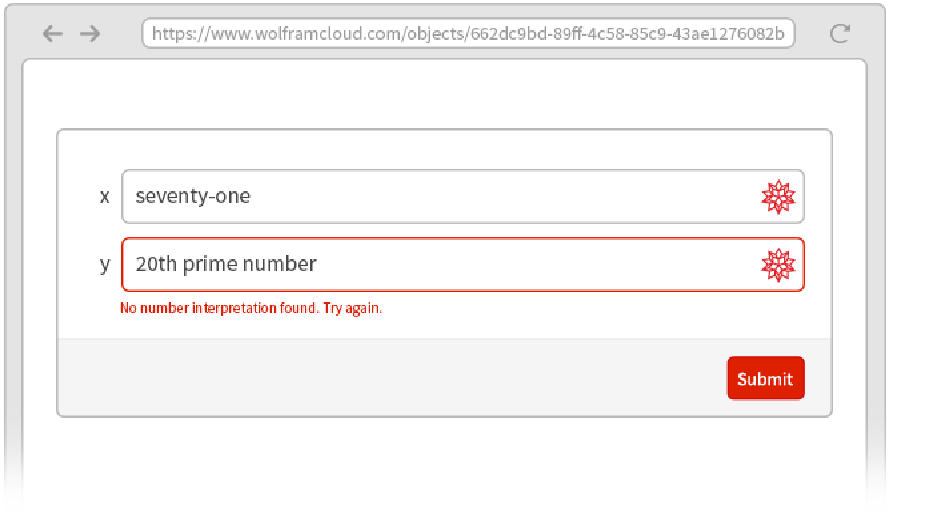The image size is (950, 514).
Task: Click the browser forward arrow
Action: (x=90, y=33)
